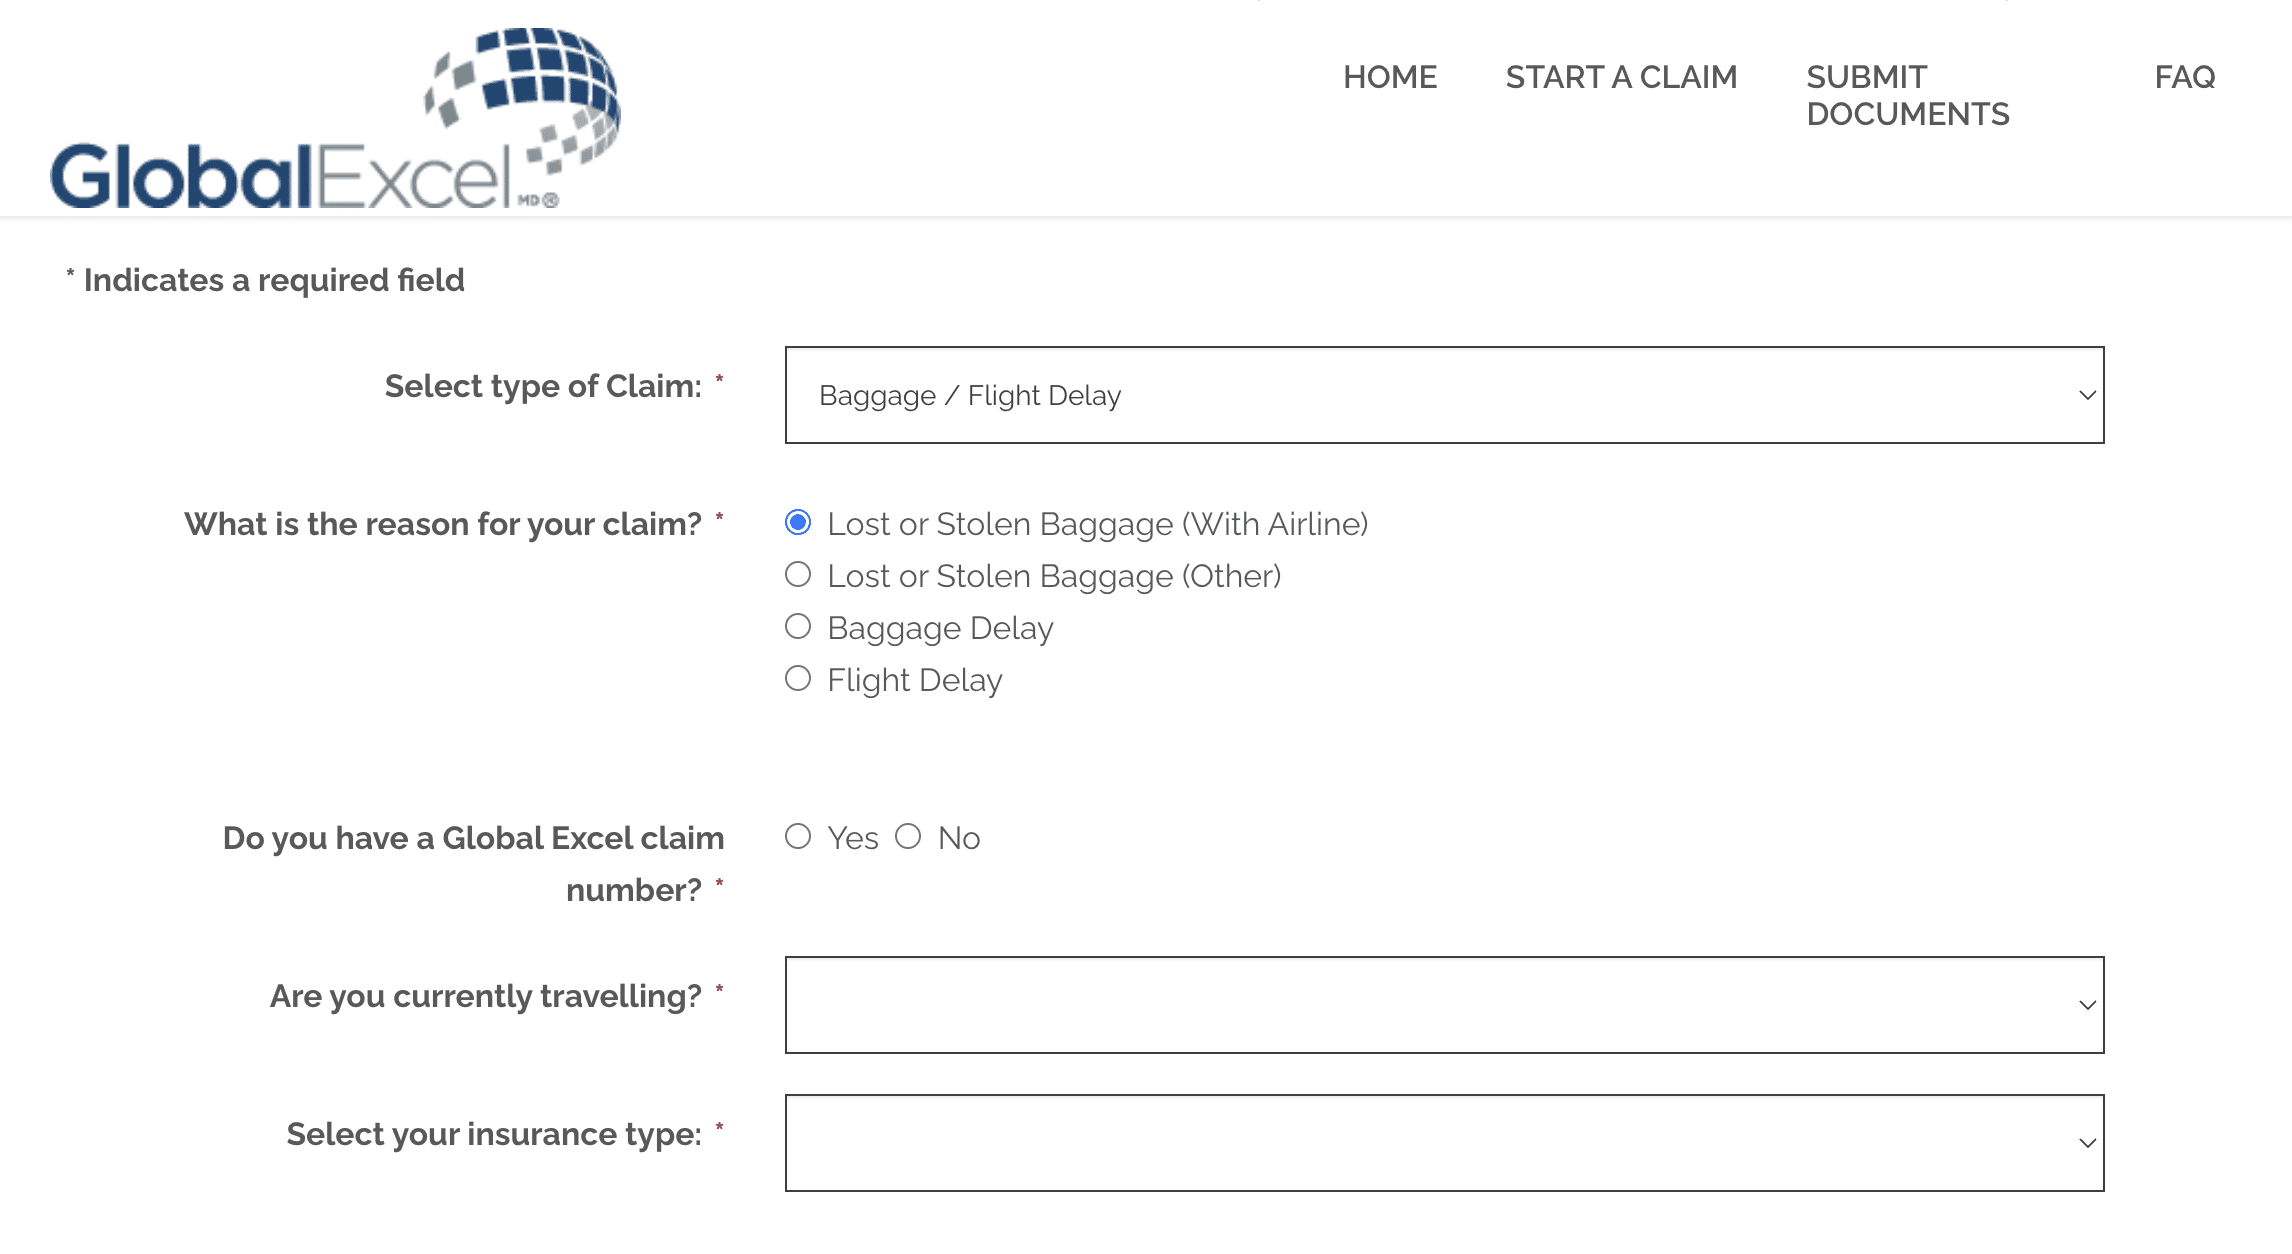The image size is (2292, 1254).
Task: Select the Baggage Delay reason
Action: pyautogui.click(x=798, y=627)
